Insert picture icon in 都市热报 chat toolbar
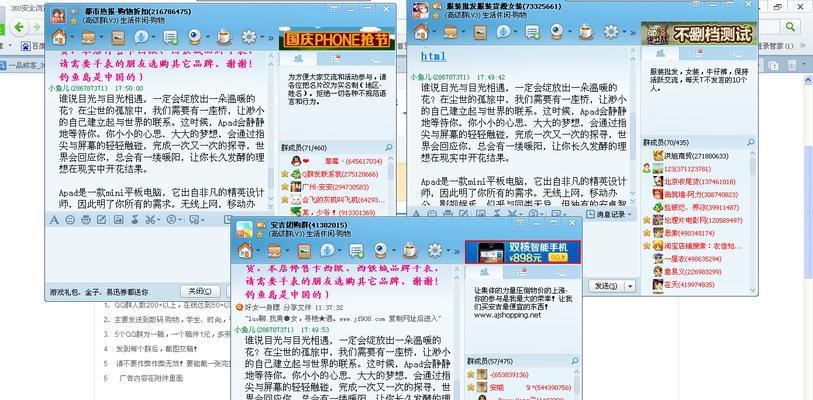The image size is (813, 400). (118, 219)
